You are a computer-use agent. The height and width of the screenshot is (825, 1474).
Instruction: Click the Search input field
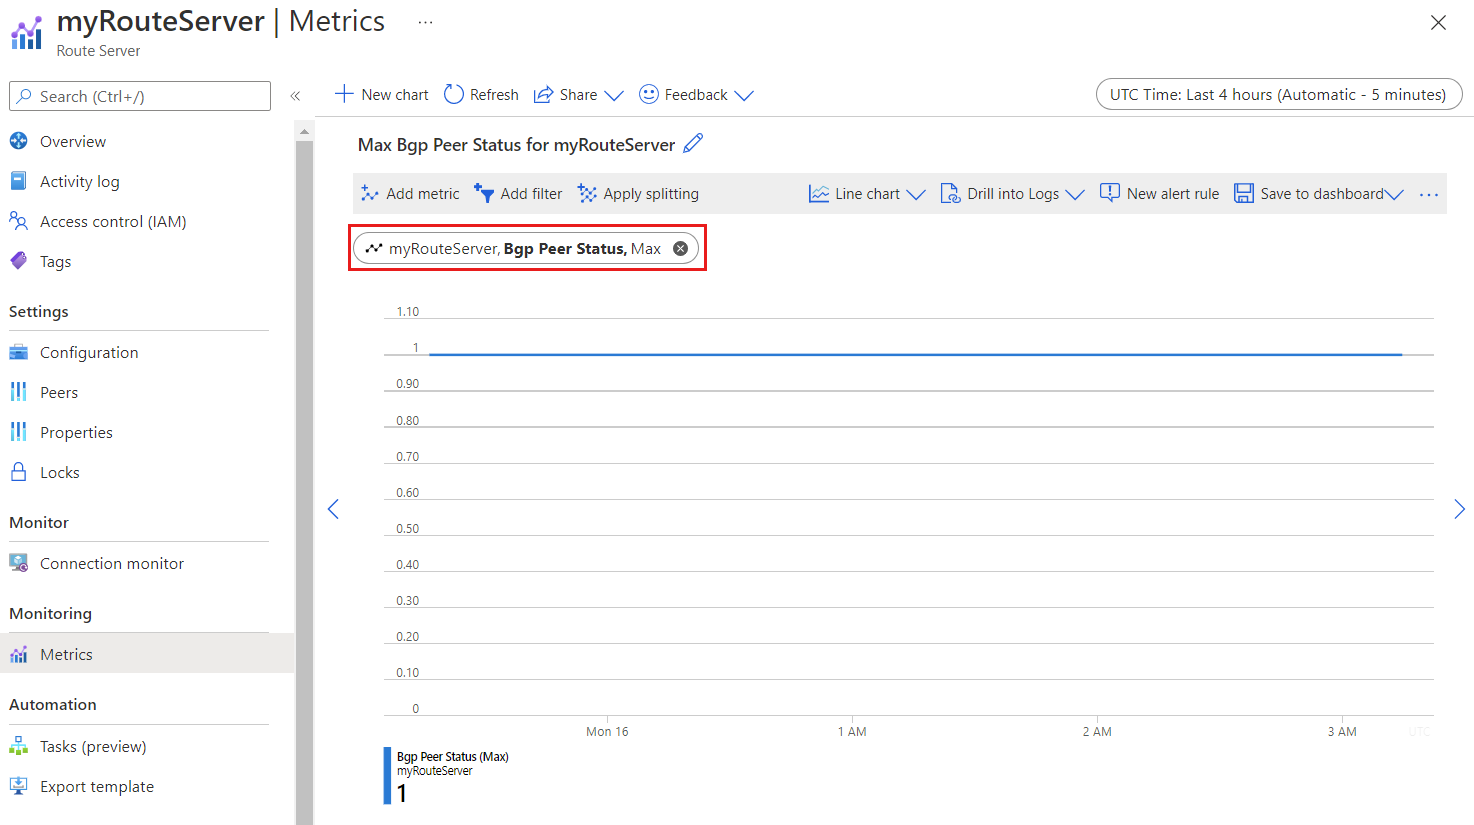click(x=139, y=95)
